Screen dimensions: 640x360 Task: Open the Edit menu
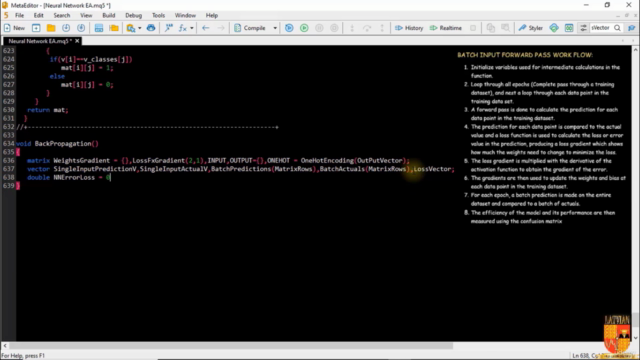tap(38, 15)
